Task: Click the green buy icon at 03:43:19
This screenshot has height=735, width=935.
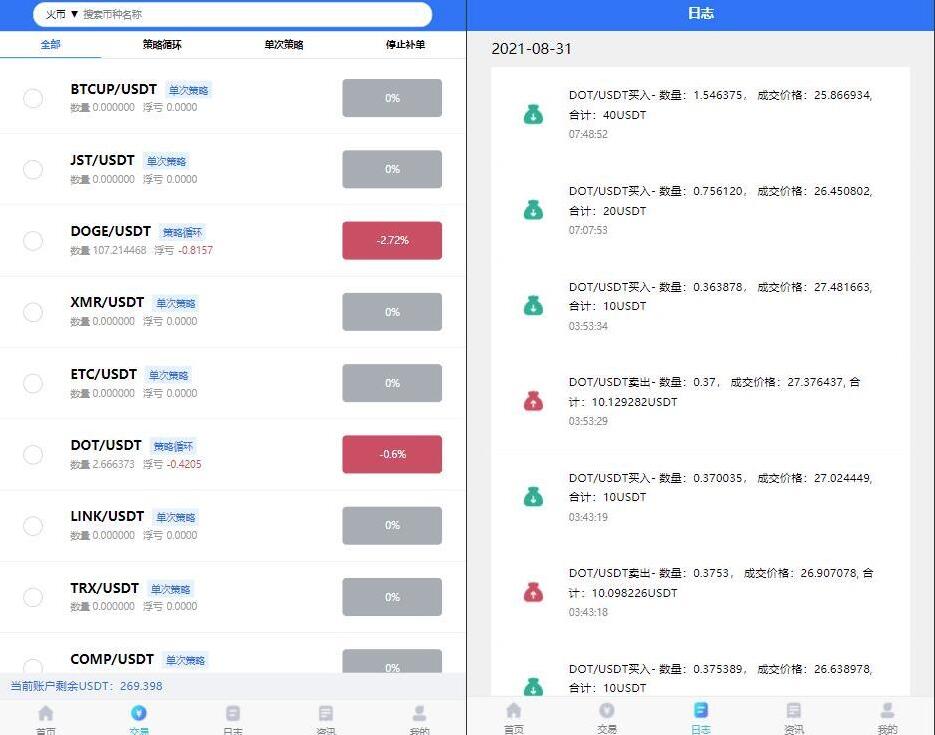Action: tap(533, 496)
